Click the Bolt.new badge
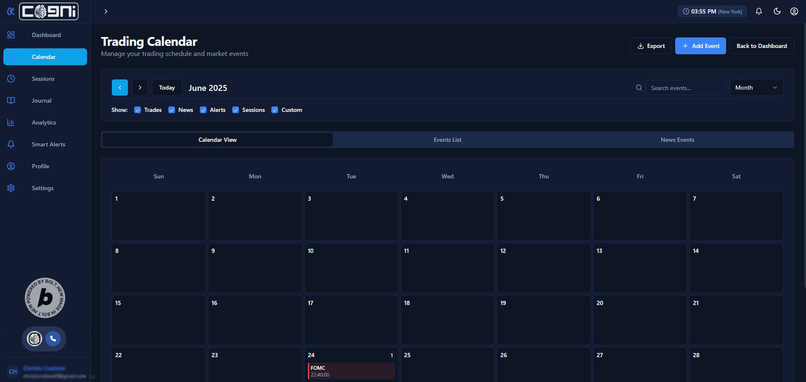Image resolution: width=806 pixels, height=382 pixels. point(45,298)
